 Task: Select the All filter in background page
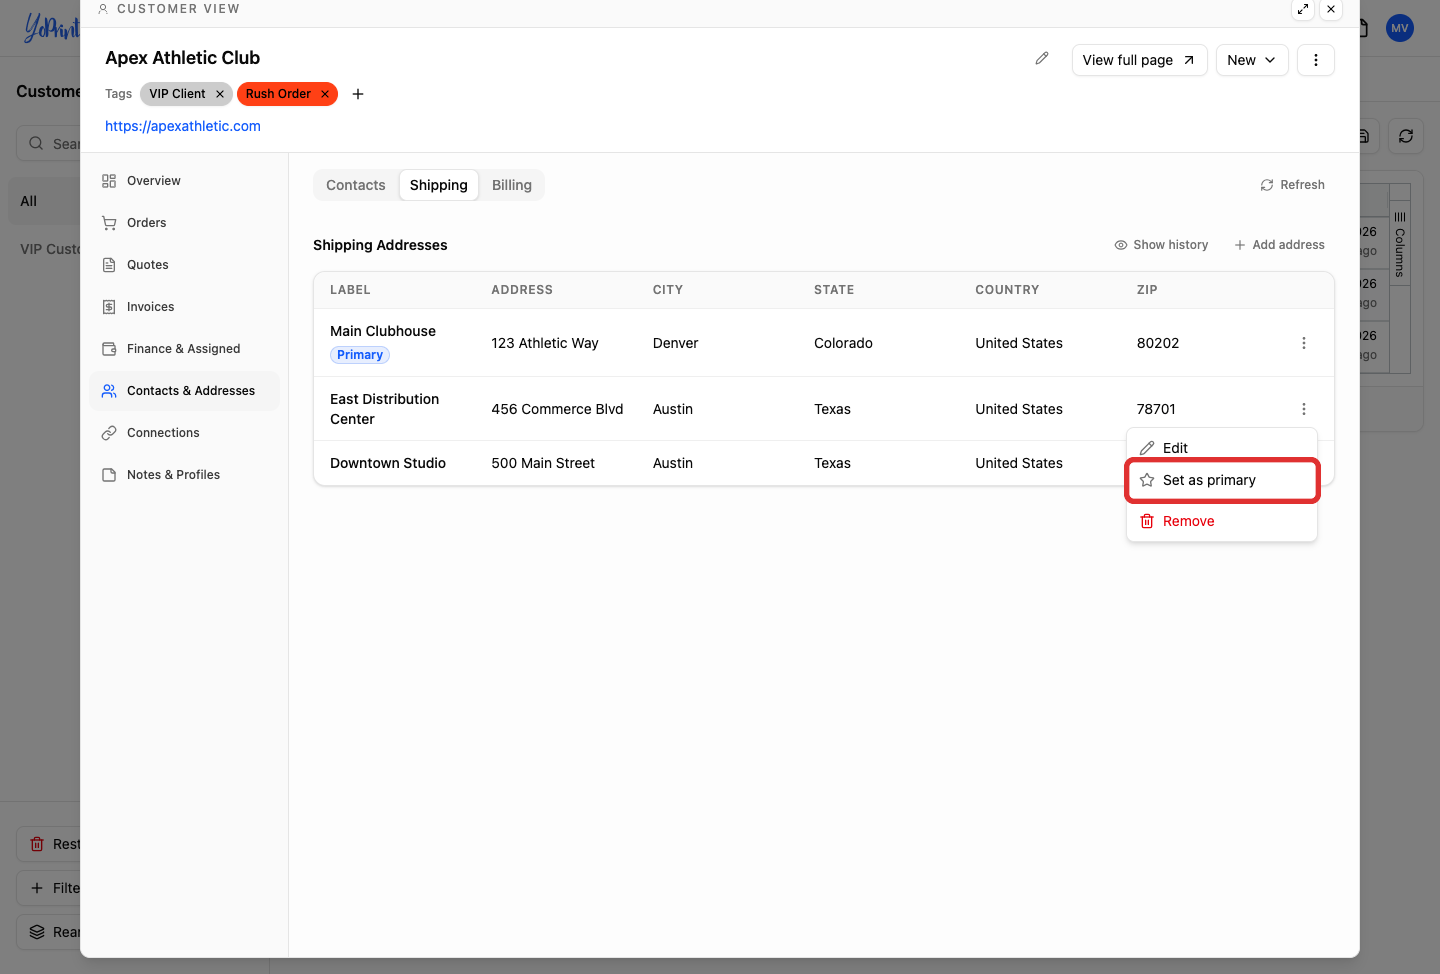44,201
